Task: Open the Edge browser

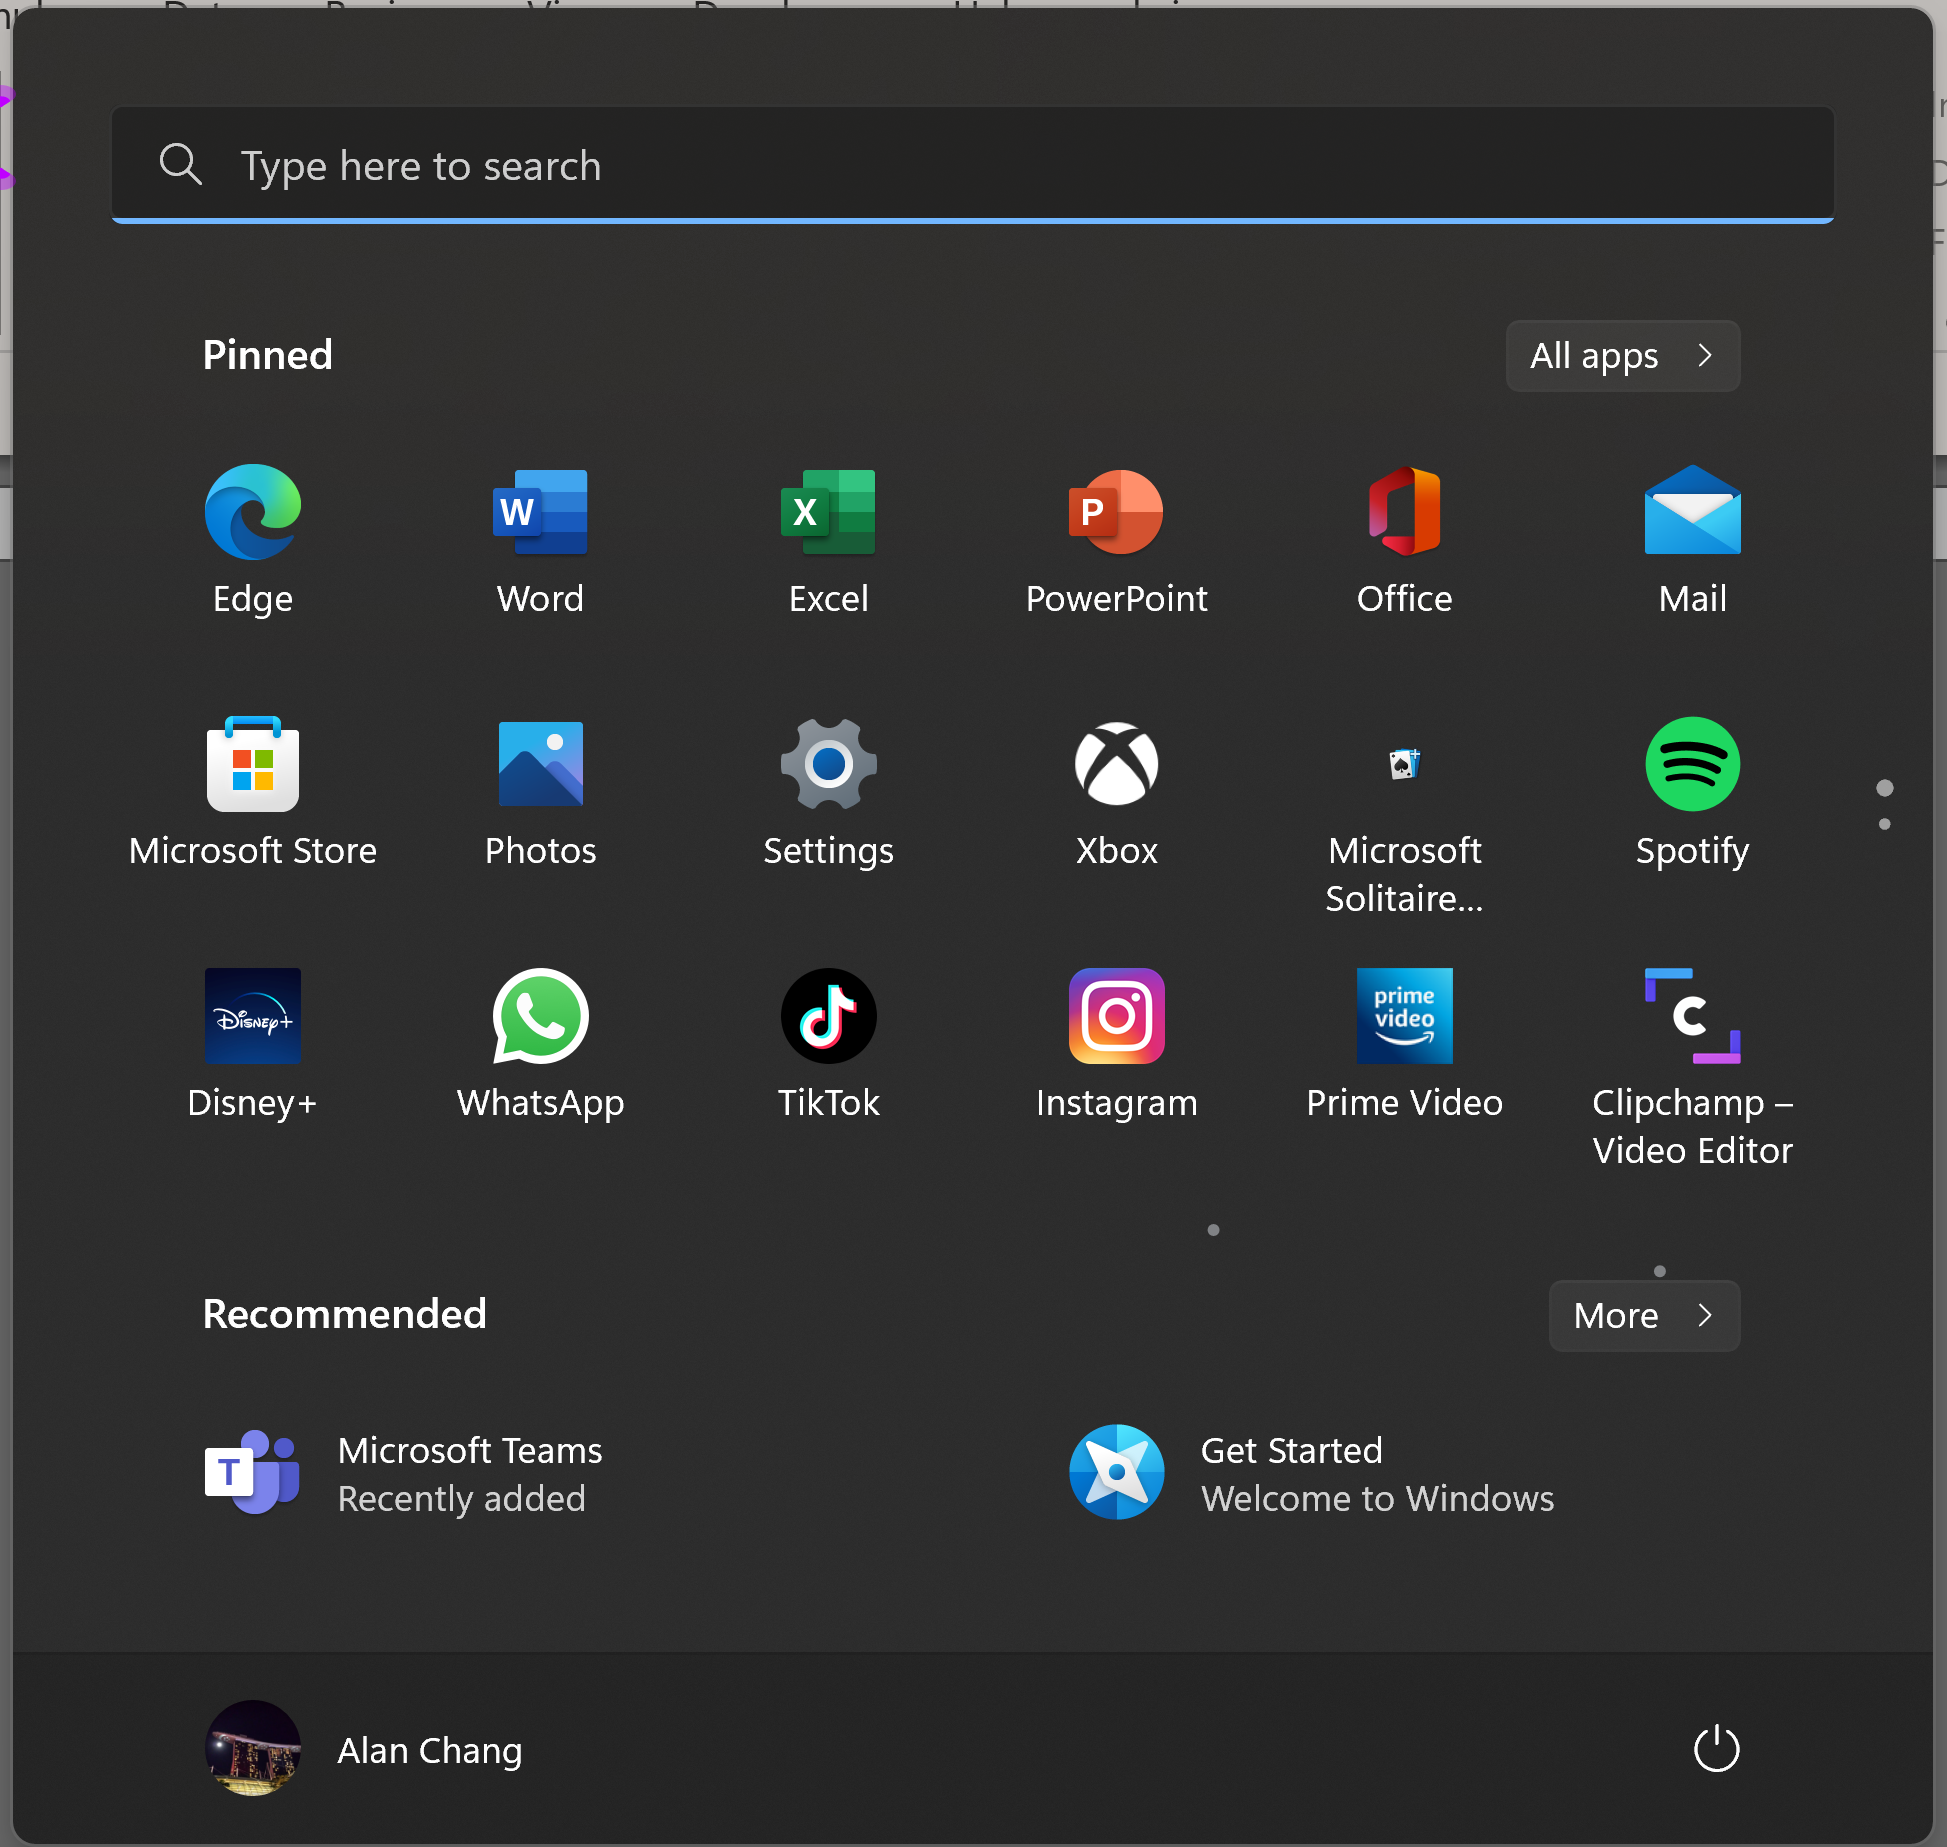Action: (253, 512)
